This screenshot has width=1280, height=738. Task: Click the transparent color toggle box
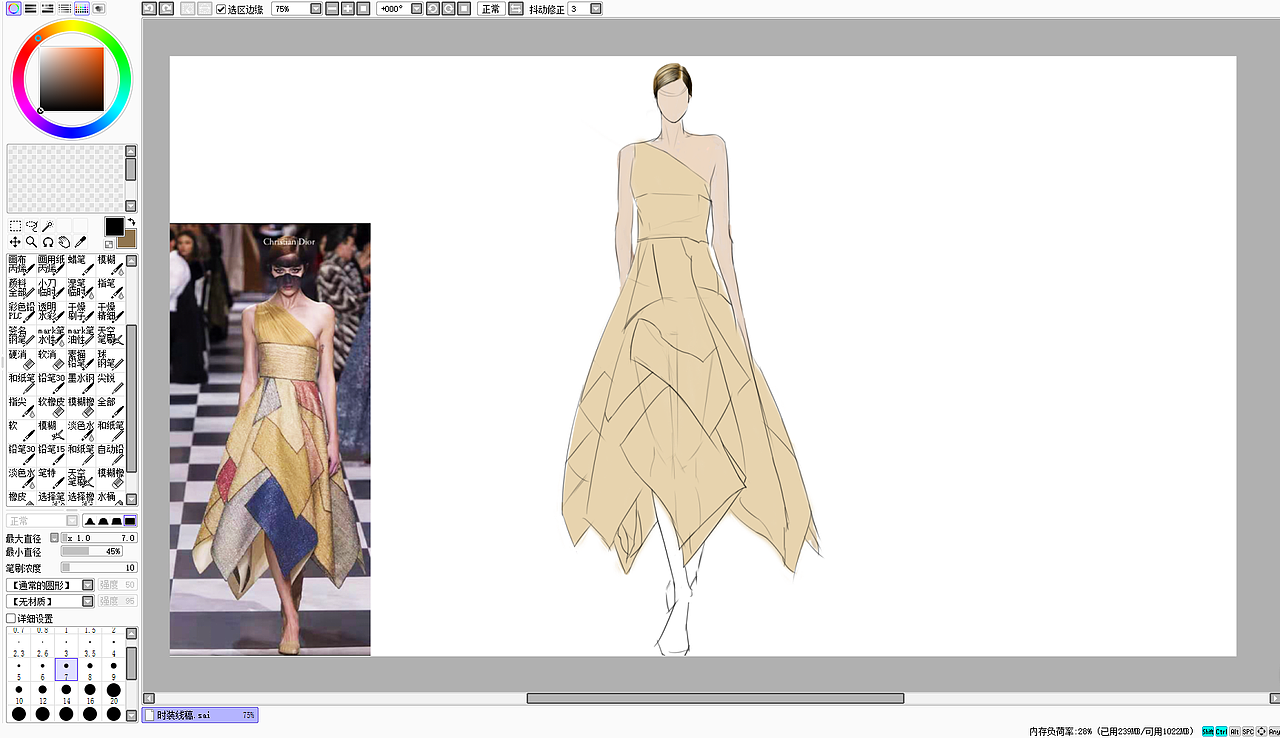(x=109, y=243)
